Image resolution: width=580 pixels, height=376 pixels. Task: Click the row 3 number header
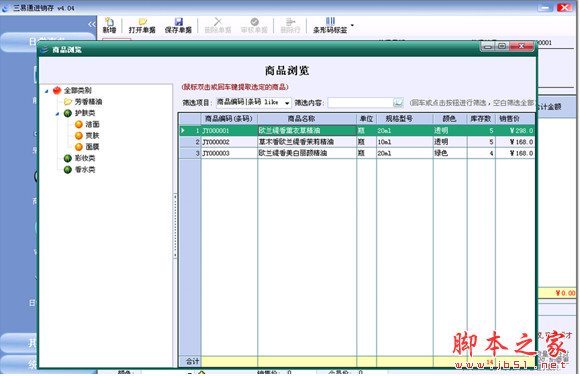tap(190, 153)
